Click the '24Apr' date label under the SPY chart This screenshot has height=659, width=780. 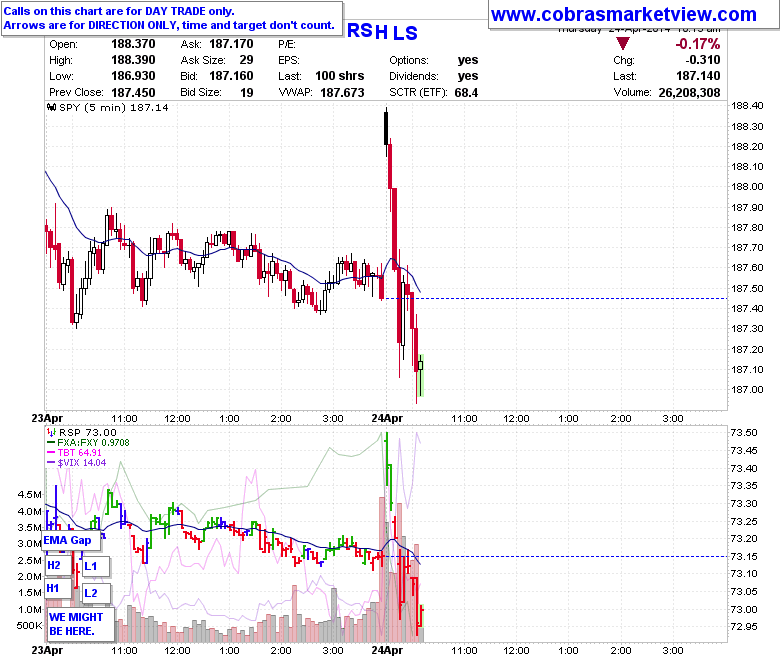click(x=387, y=418)
